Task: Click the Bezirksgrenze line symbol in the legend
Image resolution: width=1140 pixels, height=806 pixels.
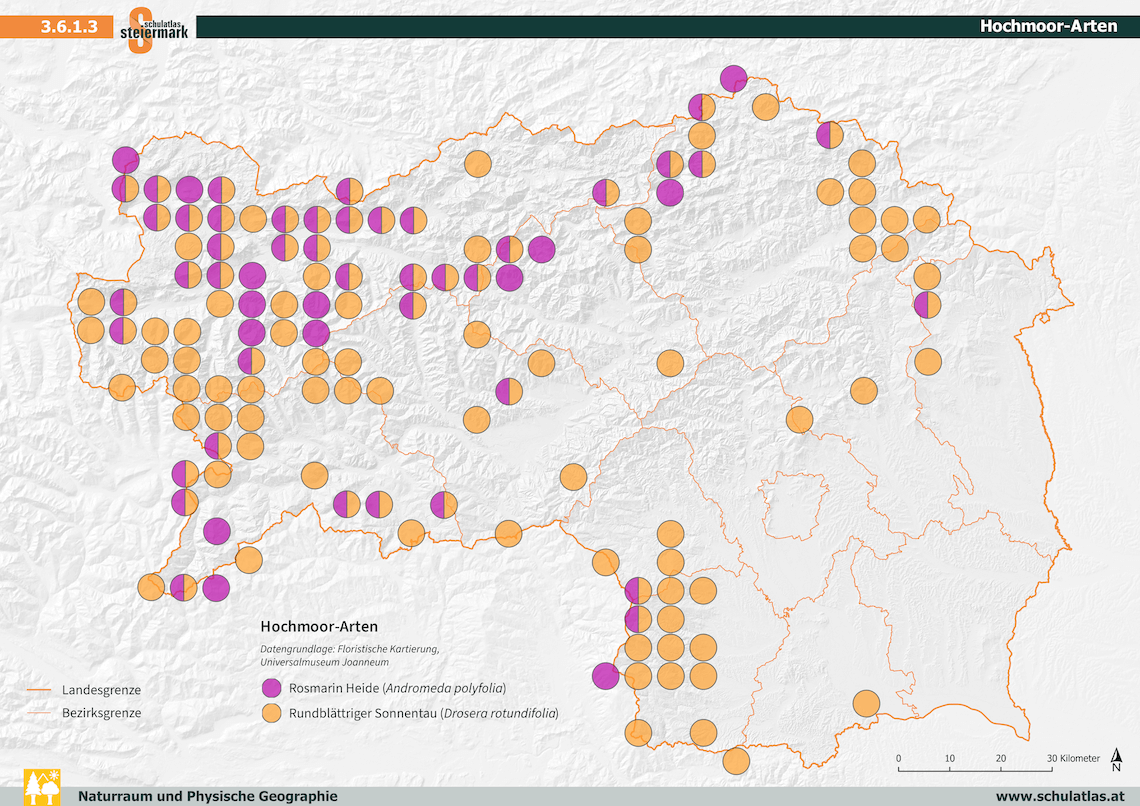Action: pyautogui.click(x=38, y=713)
